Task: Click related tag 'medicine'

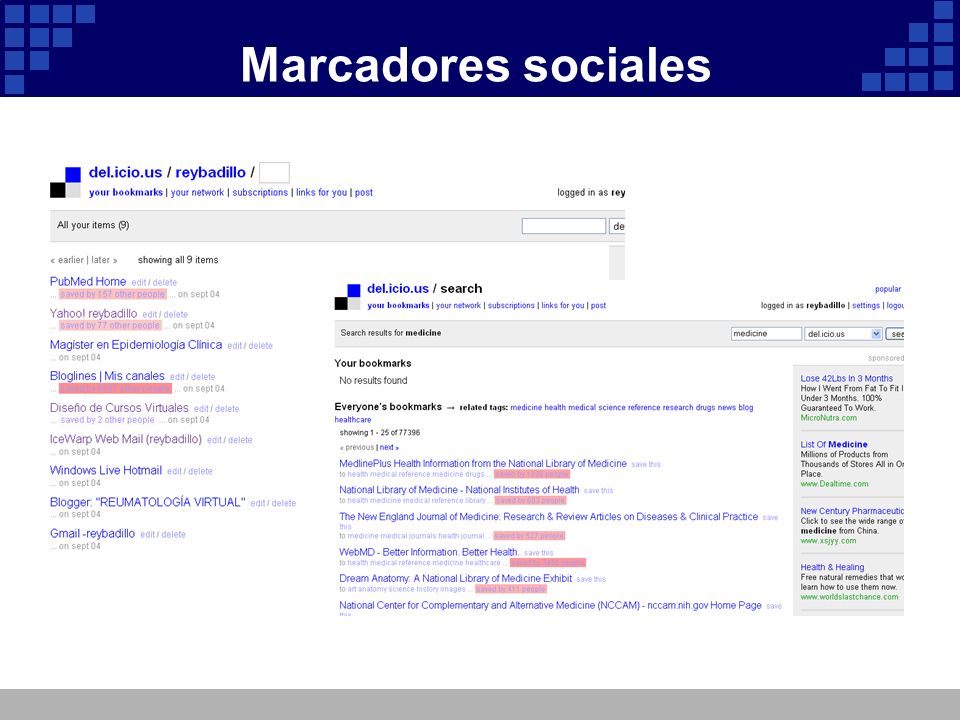Action: pos(526,408)
